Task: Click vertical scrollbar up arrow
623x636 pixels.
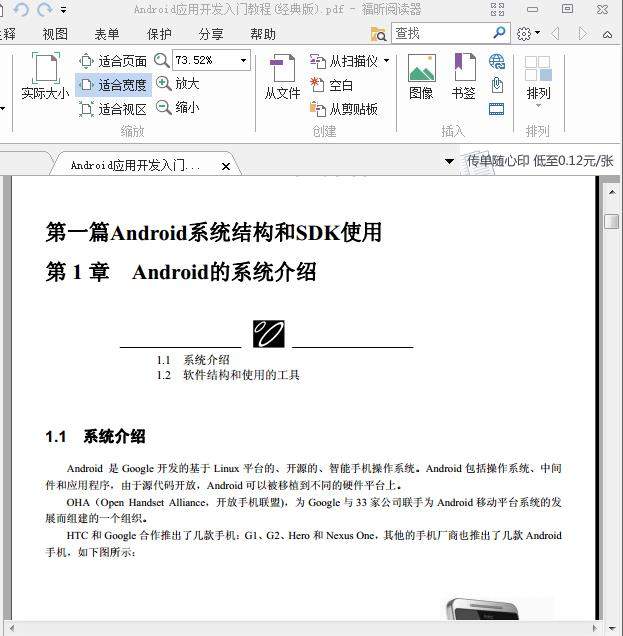Action: [612, 193]
